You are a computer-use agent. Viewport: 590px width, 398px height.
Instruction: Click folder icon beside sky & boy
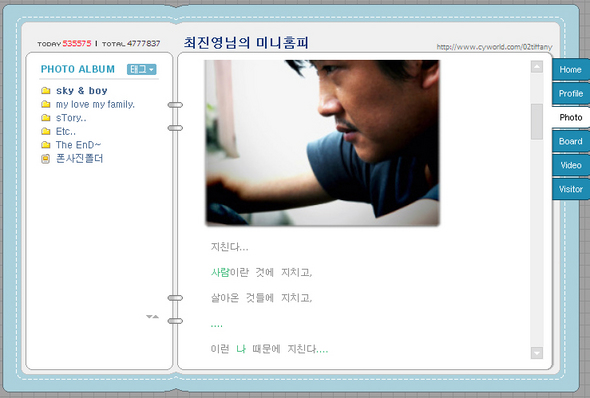(46, 91)
